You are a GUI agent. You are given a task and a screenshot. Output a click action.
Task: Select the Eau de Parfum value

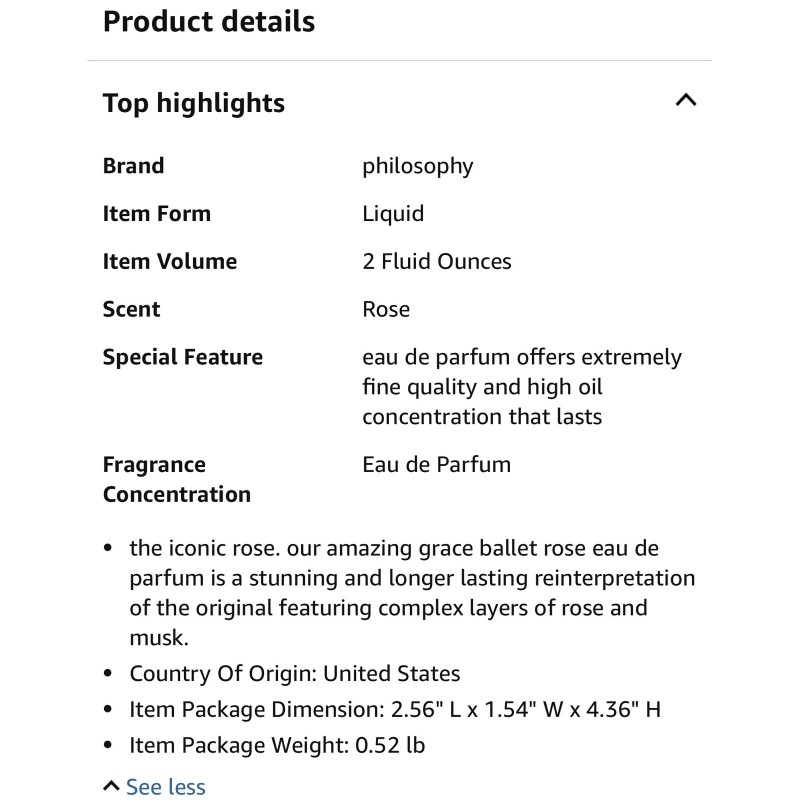(x=436, y=465)
